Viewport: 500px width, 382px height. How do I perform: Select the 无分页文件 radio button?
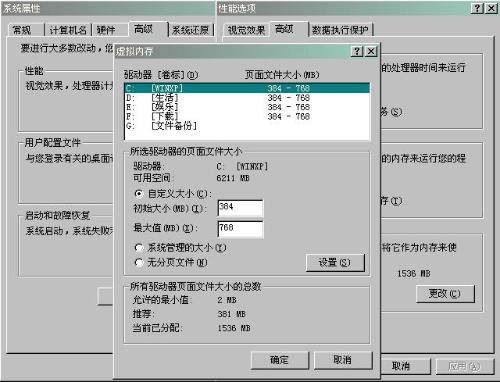[139, 263]
